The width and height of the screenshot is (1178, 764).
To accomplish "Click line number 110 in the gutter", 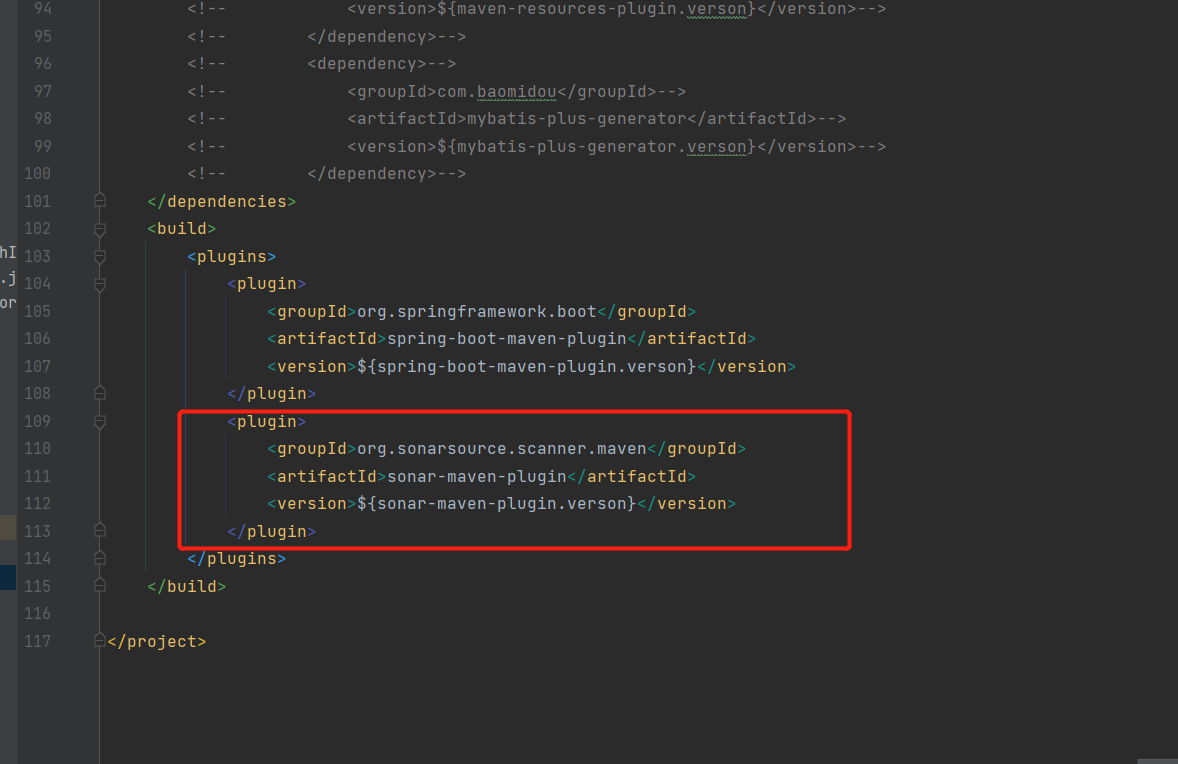I will click(37, 448).
